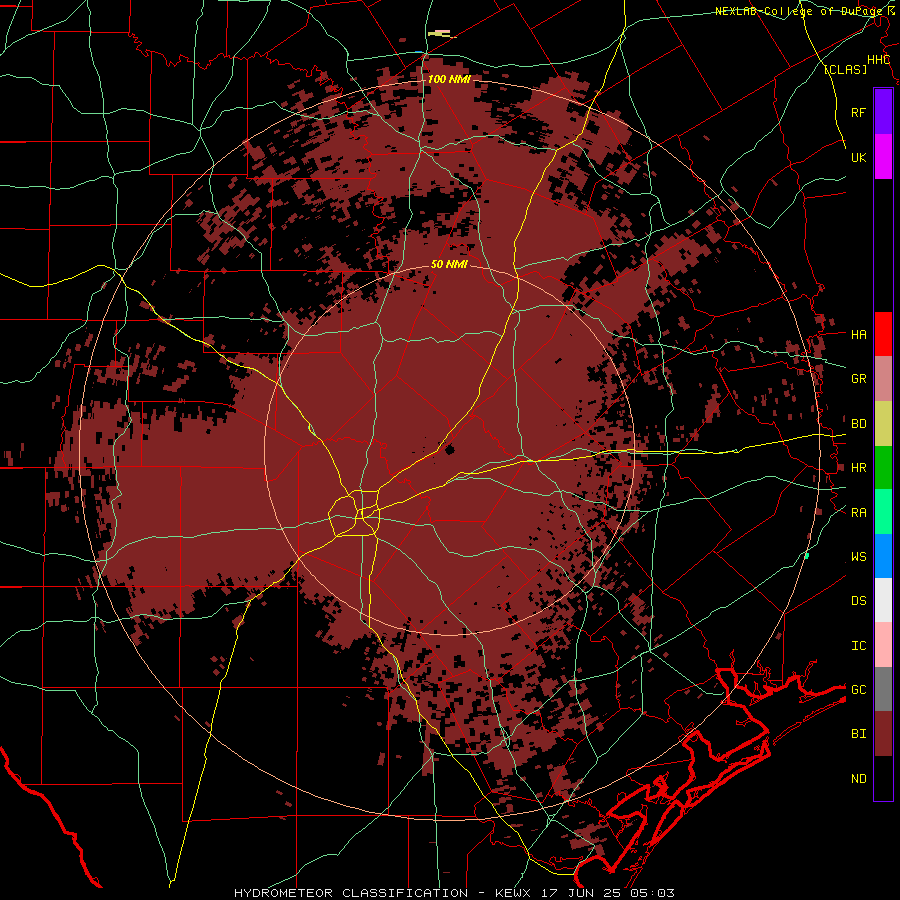Viewport: 900px width, 900px height.
Task: Click the BI legend label
Action: pyautogui.click(x=859, y=734)
